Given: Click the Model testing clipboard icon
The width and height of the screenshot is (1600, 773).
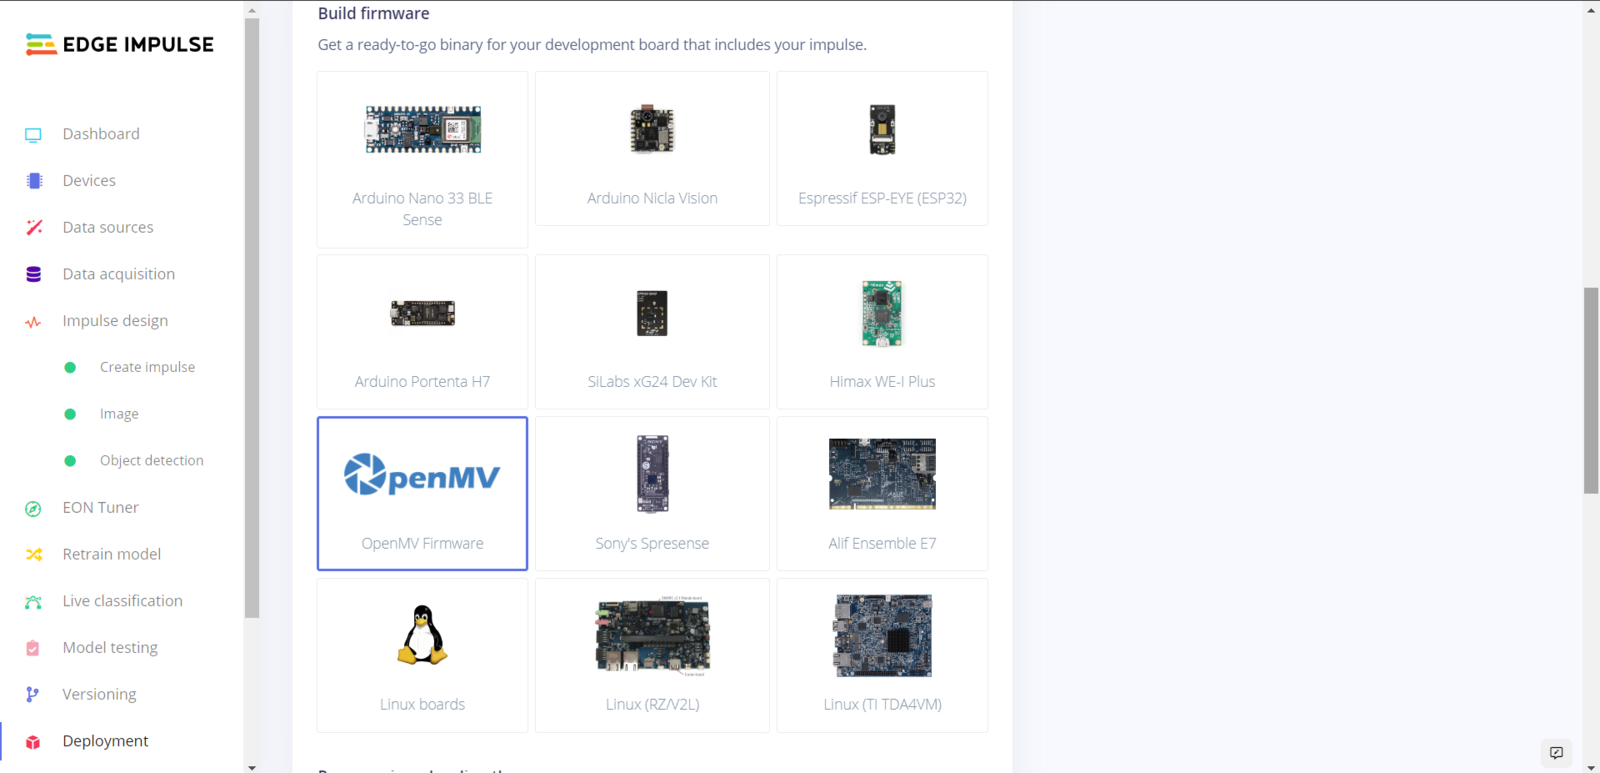Looking at the screenshot, I should click(33, 648).
